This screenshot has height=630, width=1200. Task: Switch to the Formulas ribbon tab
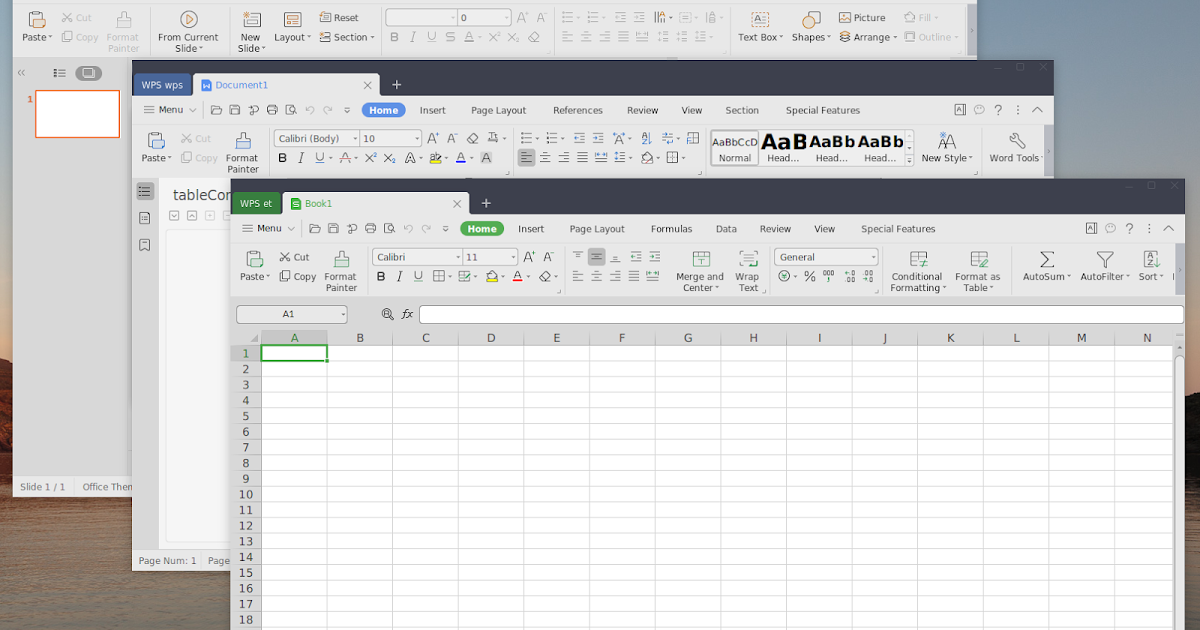671,229
